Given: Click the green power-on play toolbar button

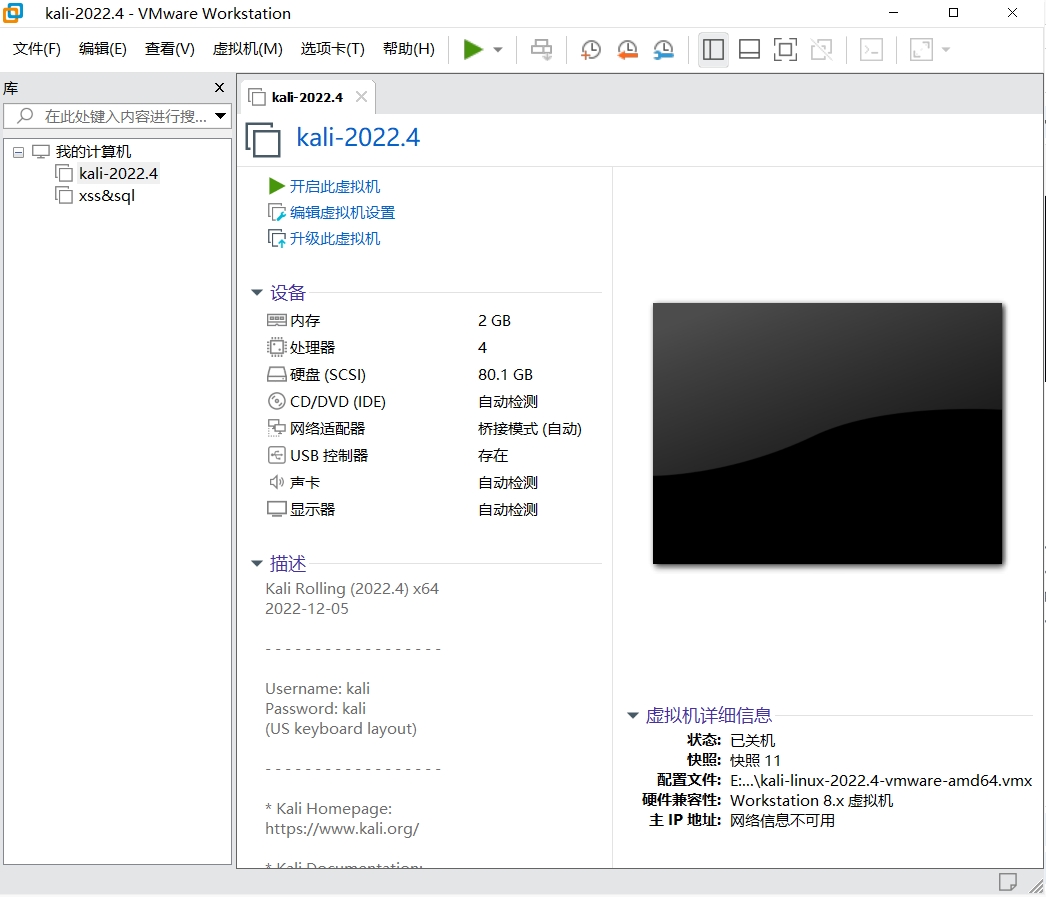Looking at the screenshot, I should click(x=473, y=49).
